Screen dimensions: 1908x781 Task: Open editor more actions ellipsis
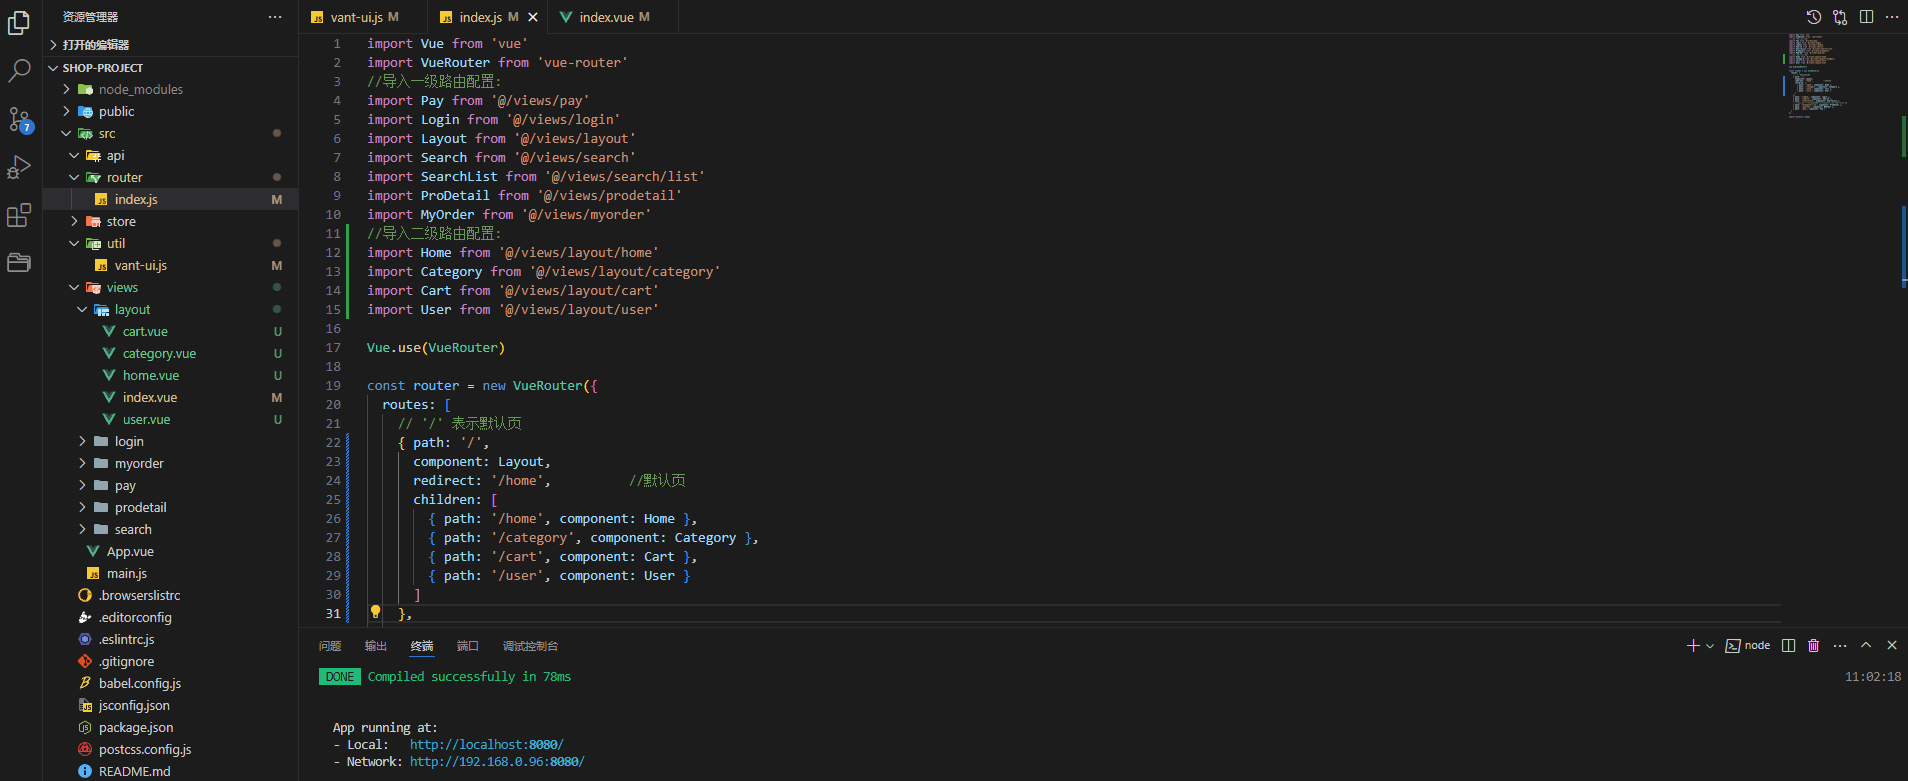pyautogui.click(x=1892, y=17)
